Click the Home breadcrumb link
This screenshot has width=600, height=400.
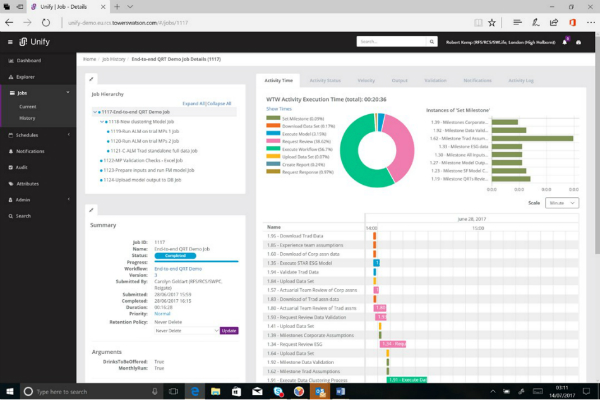pos(90,59)
